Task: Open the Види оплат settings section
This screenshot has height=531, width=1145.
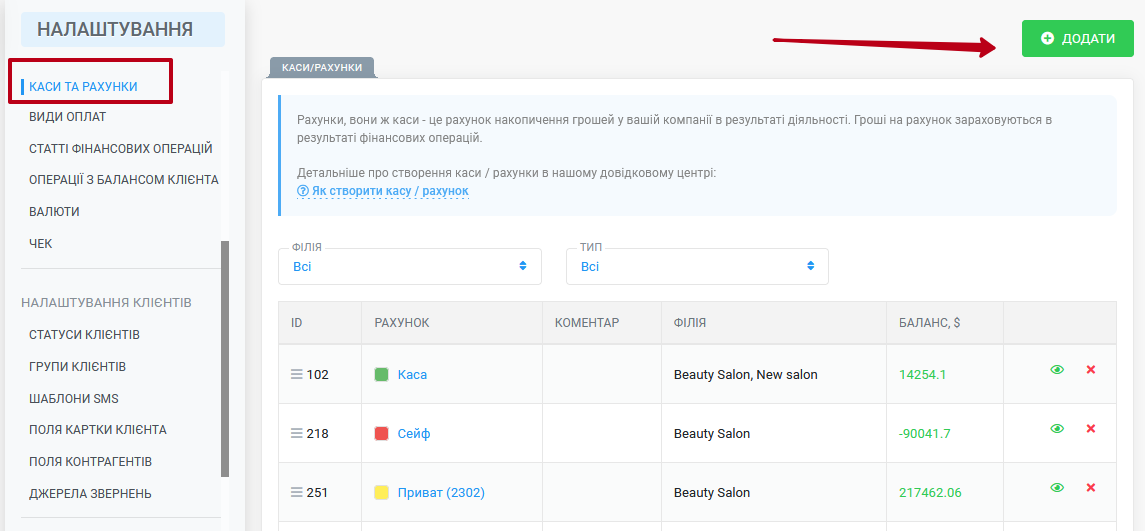Action: (x=68, y=117)
